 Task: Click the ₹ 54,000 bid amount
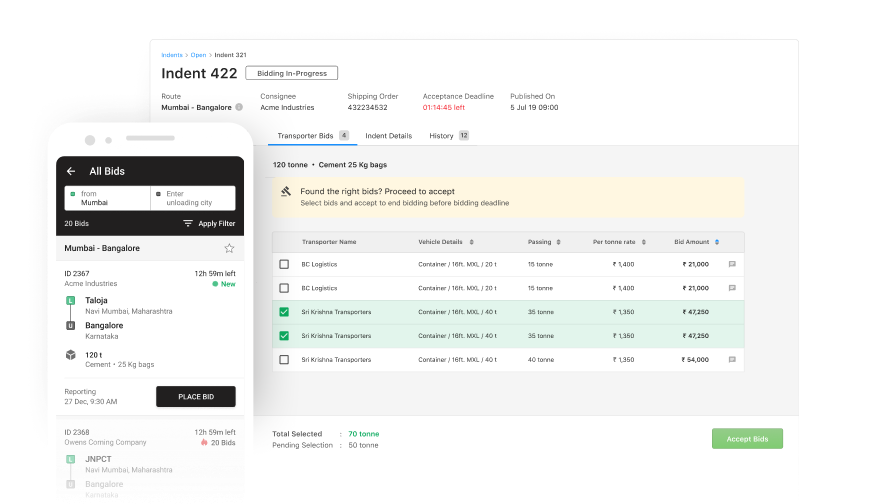[x=695, y=360]
